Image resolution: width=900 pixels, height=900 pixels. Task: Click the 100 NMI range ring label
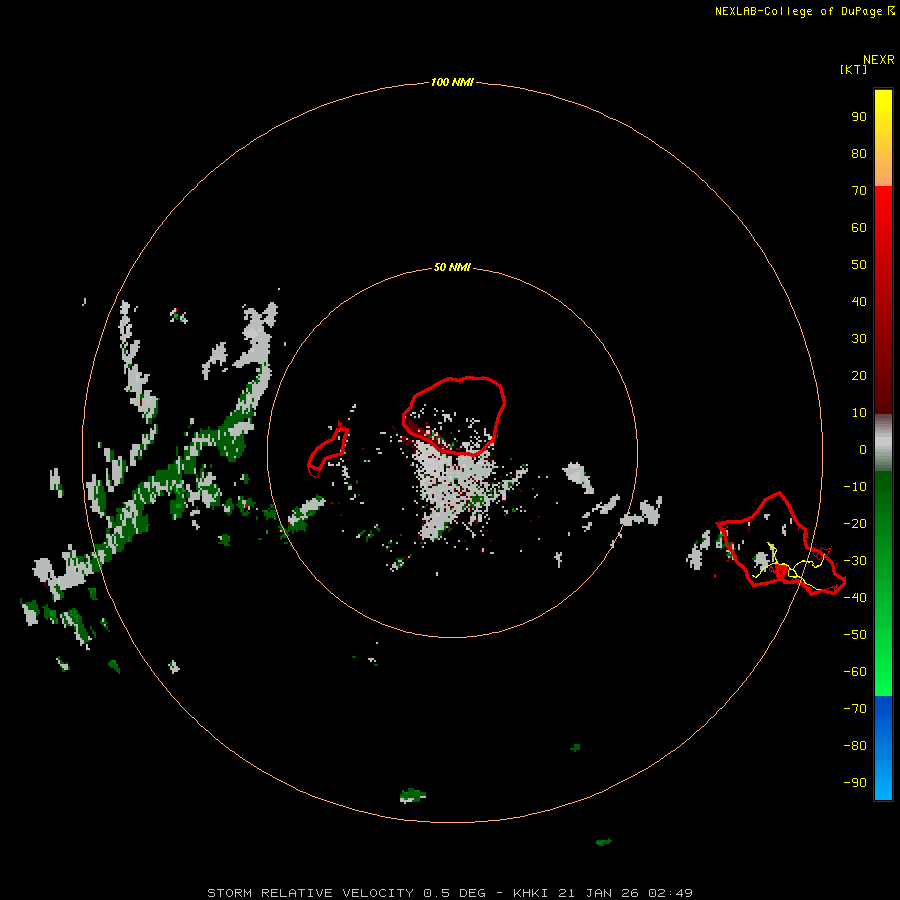pyautogui.click(x=452, y=82)
